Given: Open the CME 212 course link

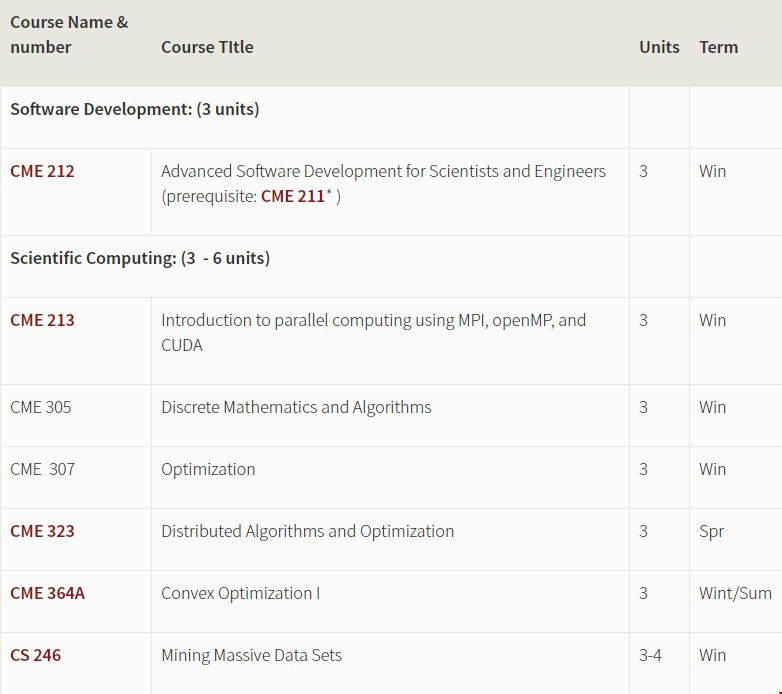Looking at the screenshot, I should tap(42, 171).
